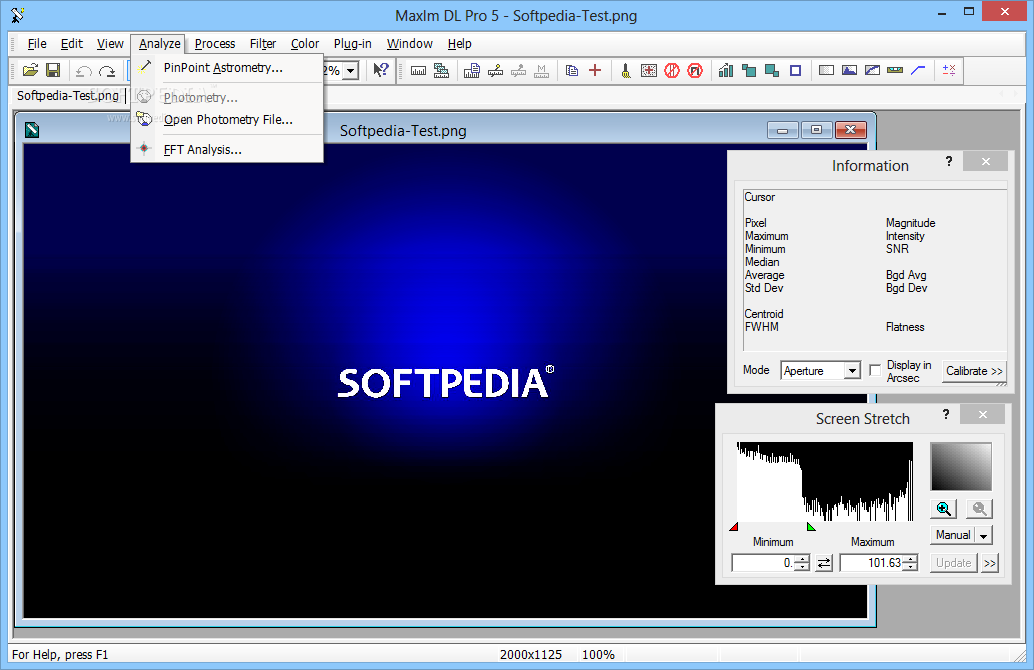
Task: Increase the Minimum stretch value
Action: pos(802,559)
